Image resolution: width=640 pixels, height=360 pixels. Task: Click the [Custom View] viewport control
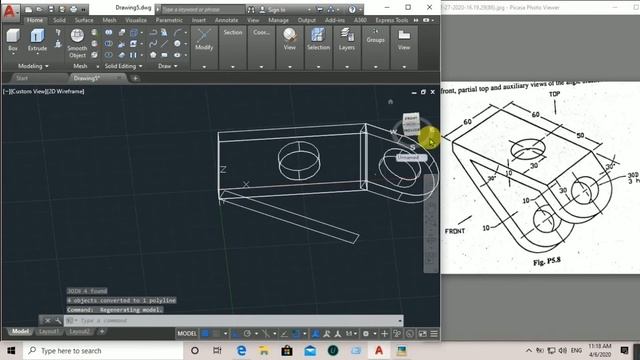27,91
